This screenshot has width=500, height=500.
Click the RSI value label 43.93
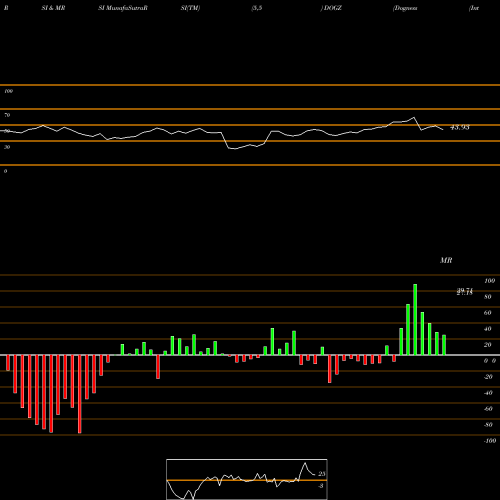pyautogui.click(x=460, y=127)
